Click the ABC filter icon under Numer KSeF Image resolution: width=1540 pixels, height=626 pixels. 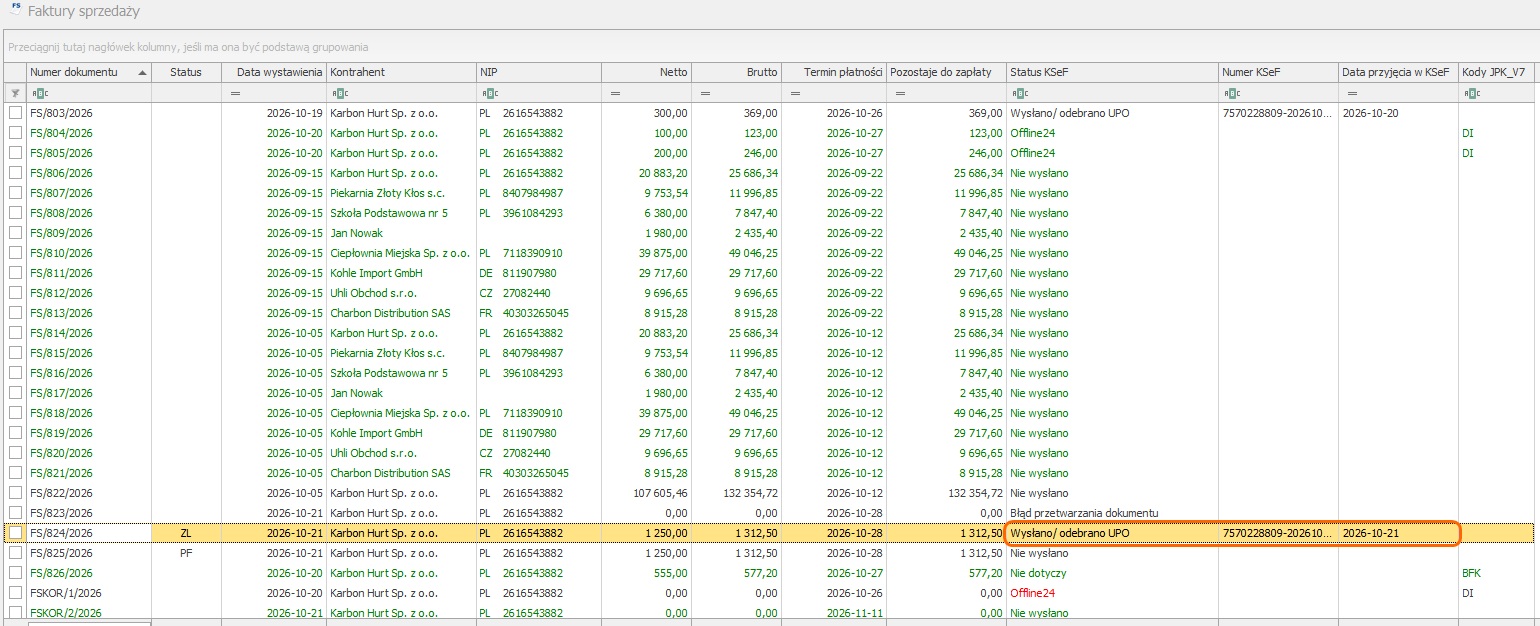click(1230, 93)
